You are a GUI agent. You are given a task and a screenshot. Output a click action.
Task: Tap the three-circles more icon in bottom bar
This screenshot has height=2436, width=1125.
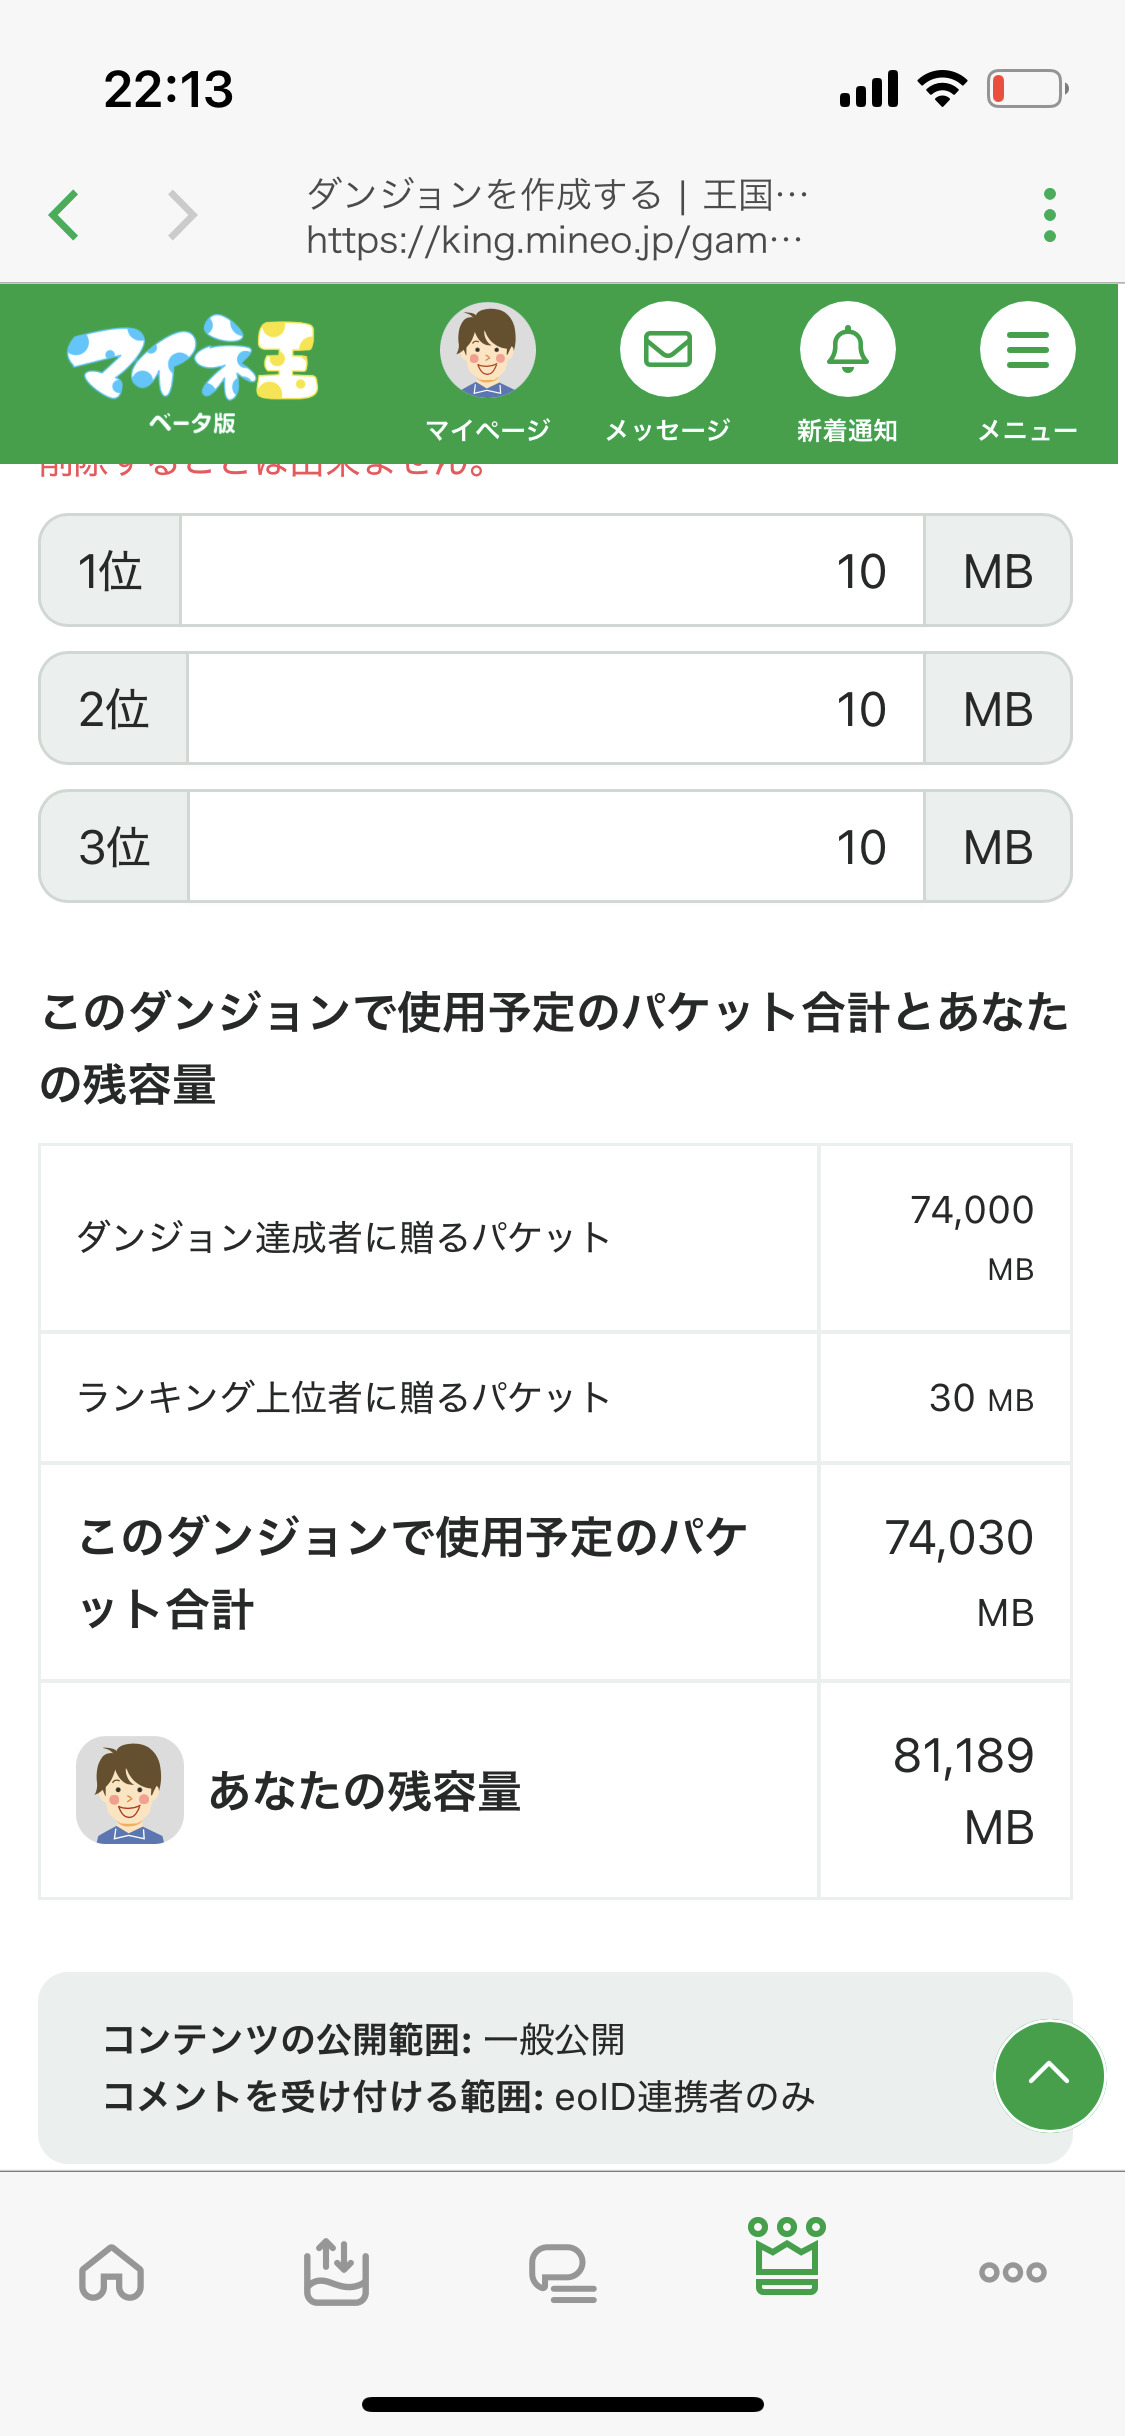tap(1012, 2272)
